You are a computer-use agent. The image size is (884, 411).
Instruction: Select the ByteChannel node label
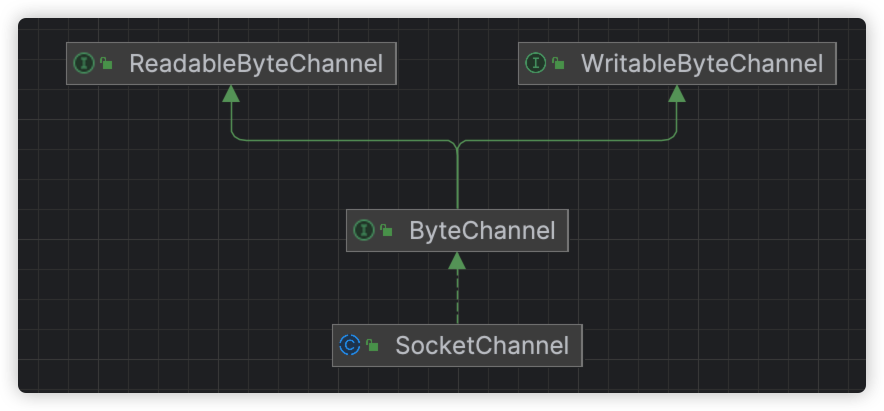[482, 231]
